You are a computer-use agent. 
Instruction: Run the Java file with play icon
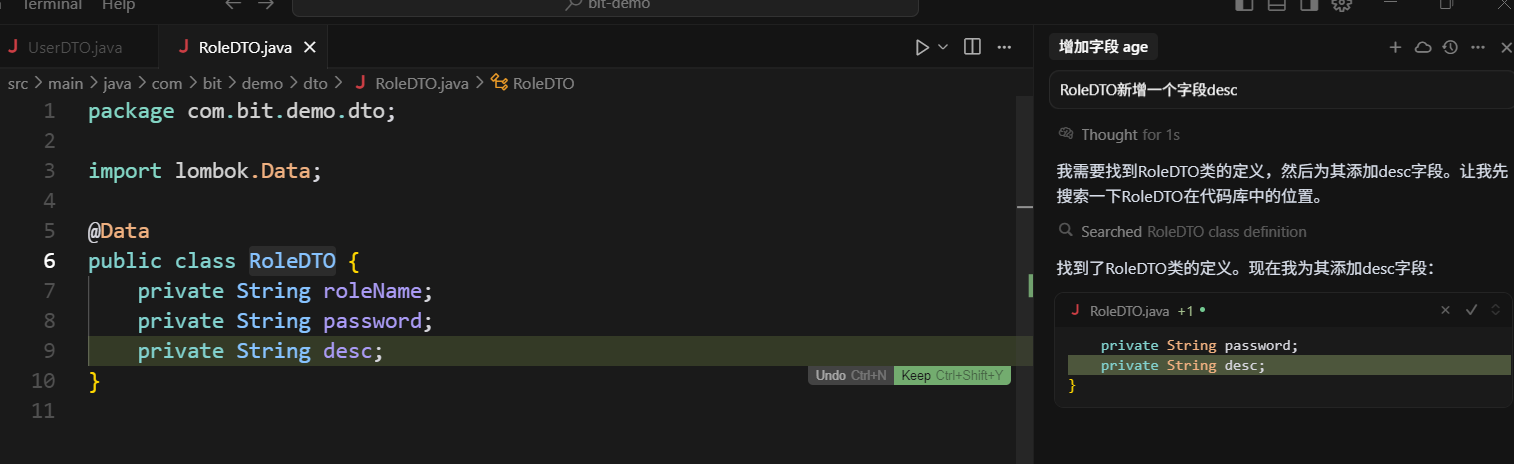(922, 47)
